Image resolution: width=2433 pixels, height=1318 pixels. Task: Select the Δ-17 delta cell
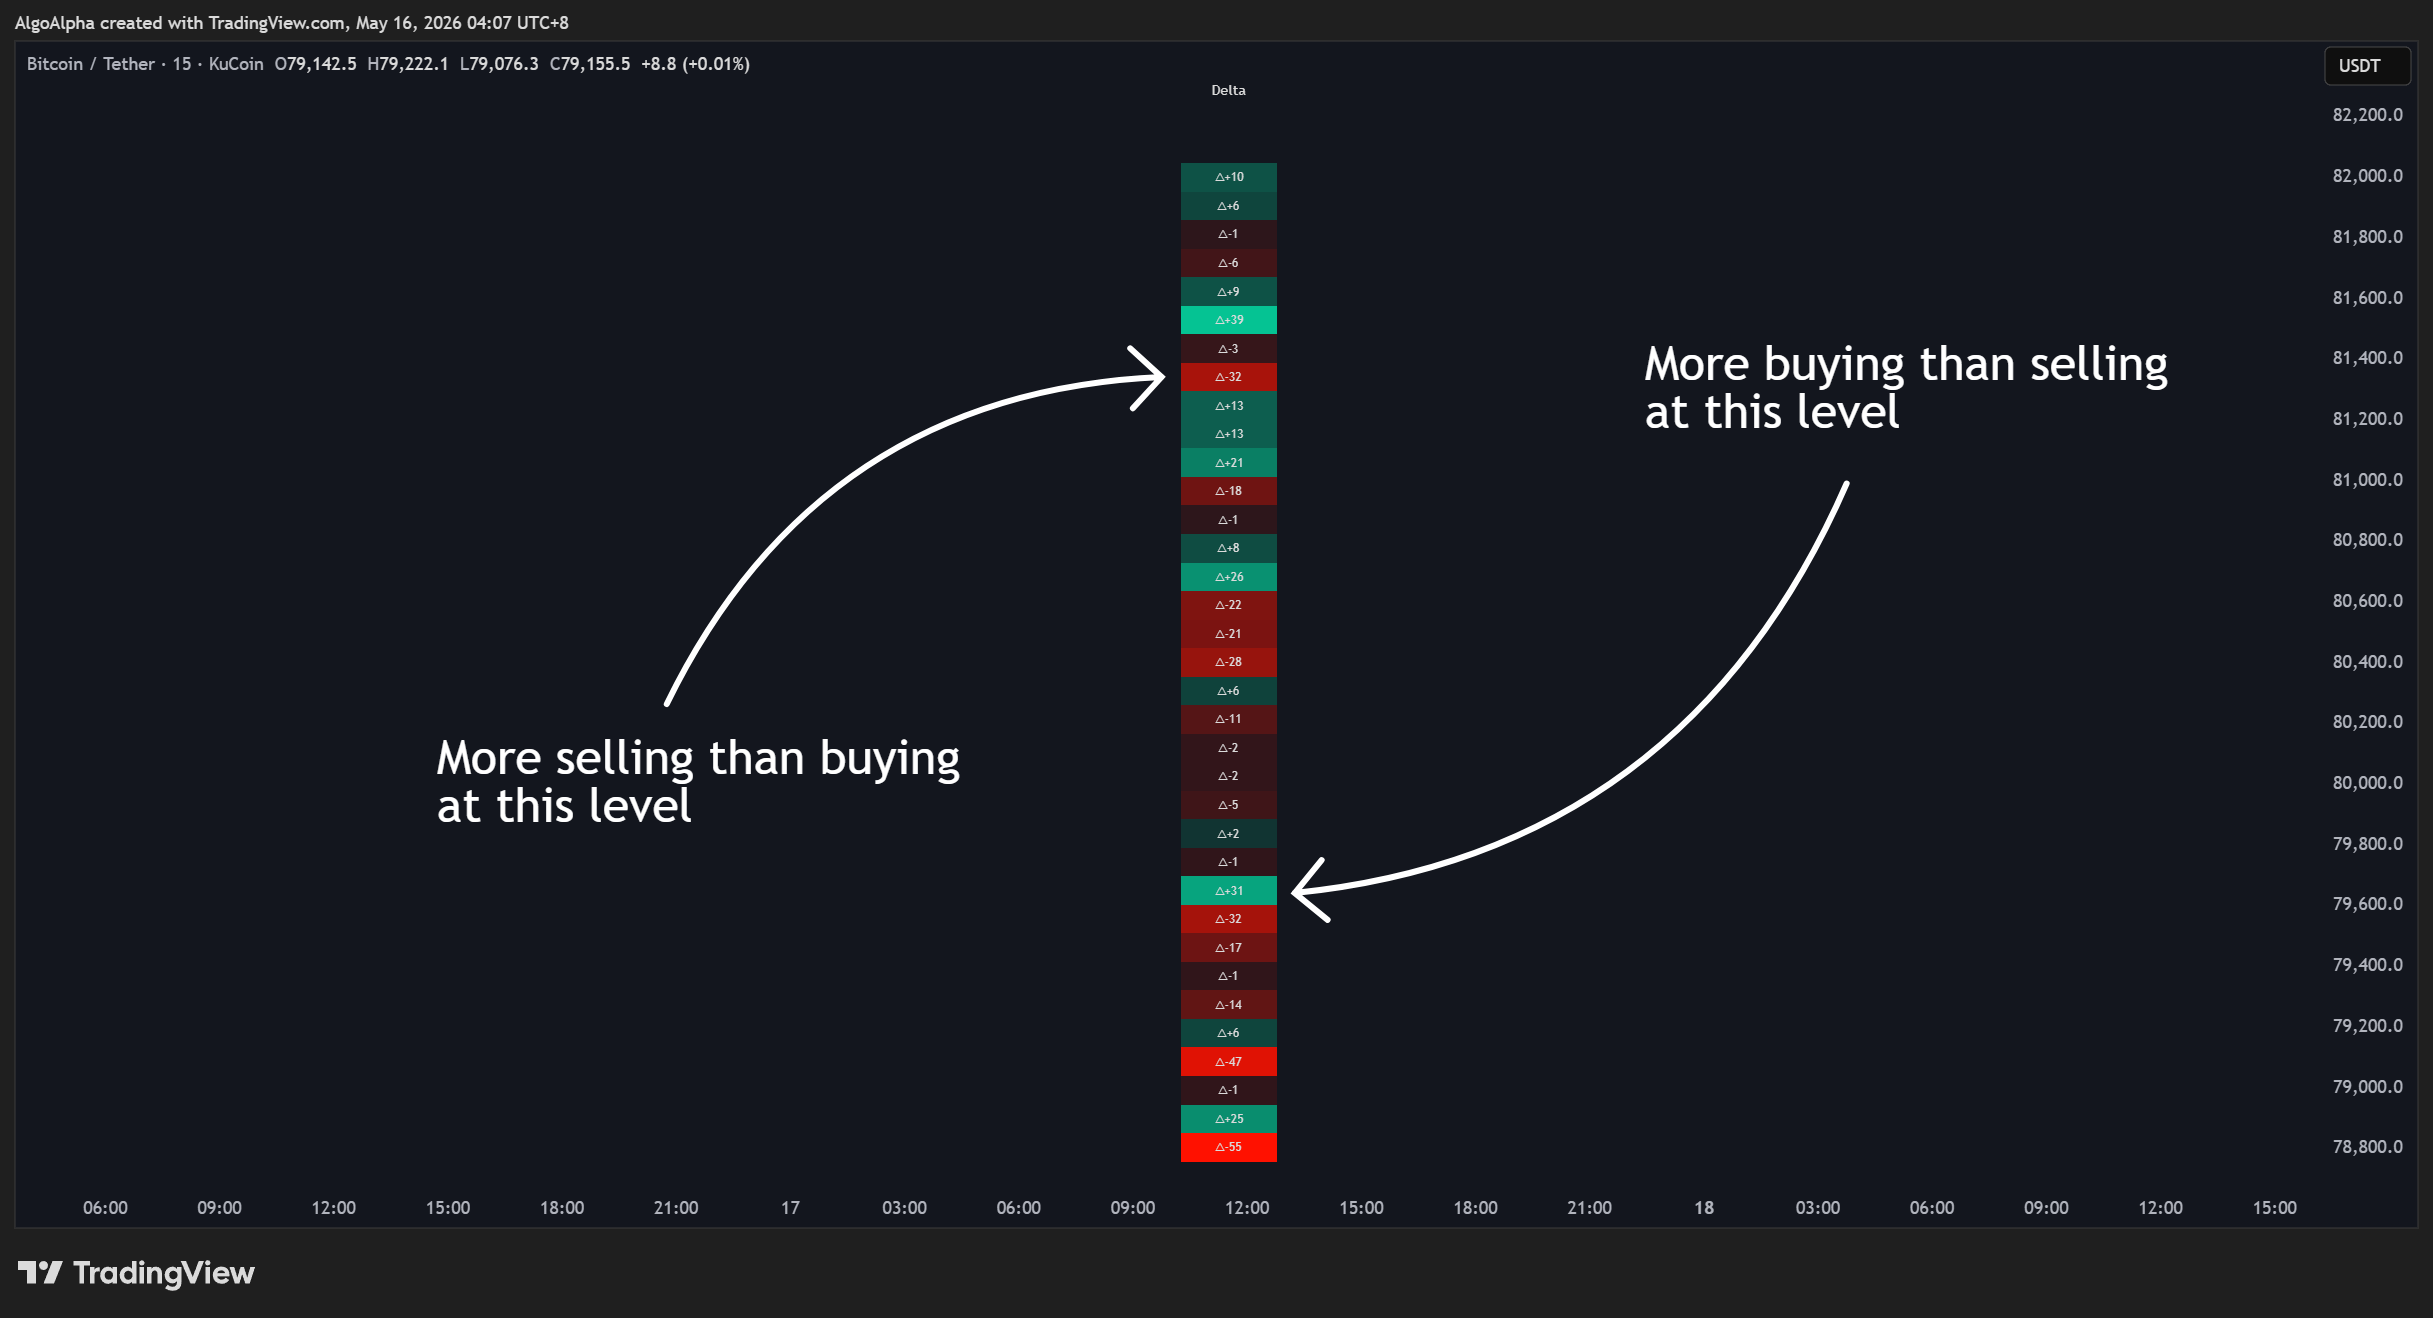point(1228,948)
